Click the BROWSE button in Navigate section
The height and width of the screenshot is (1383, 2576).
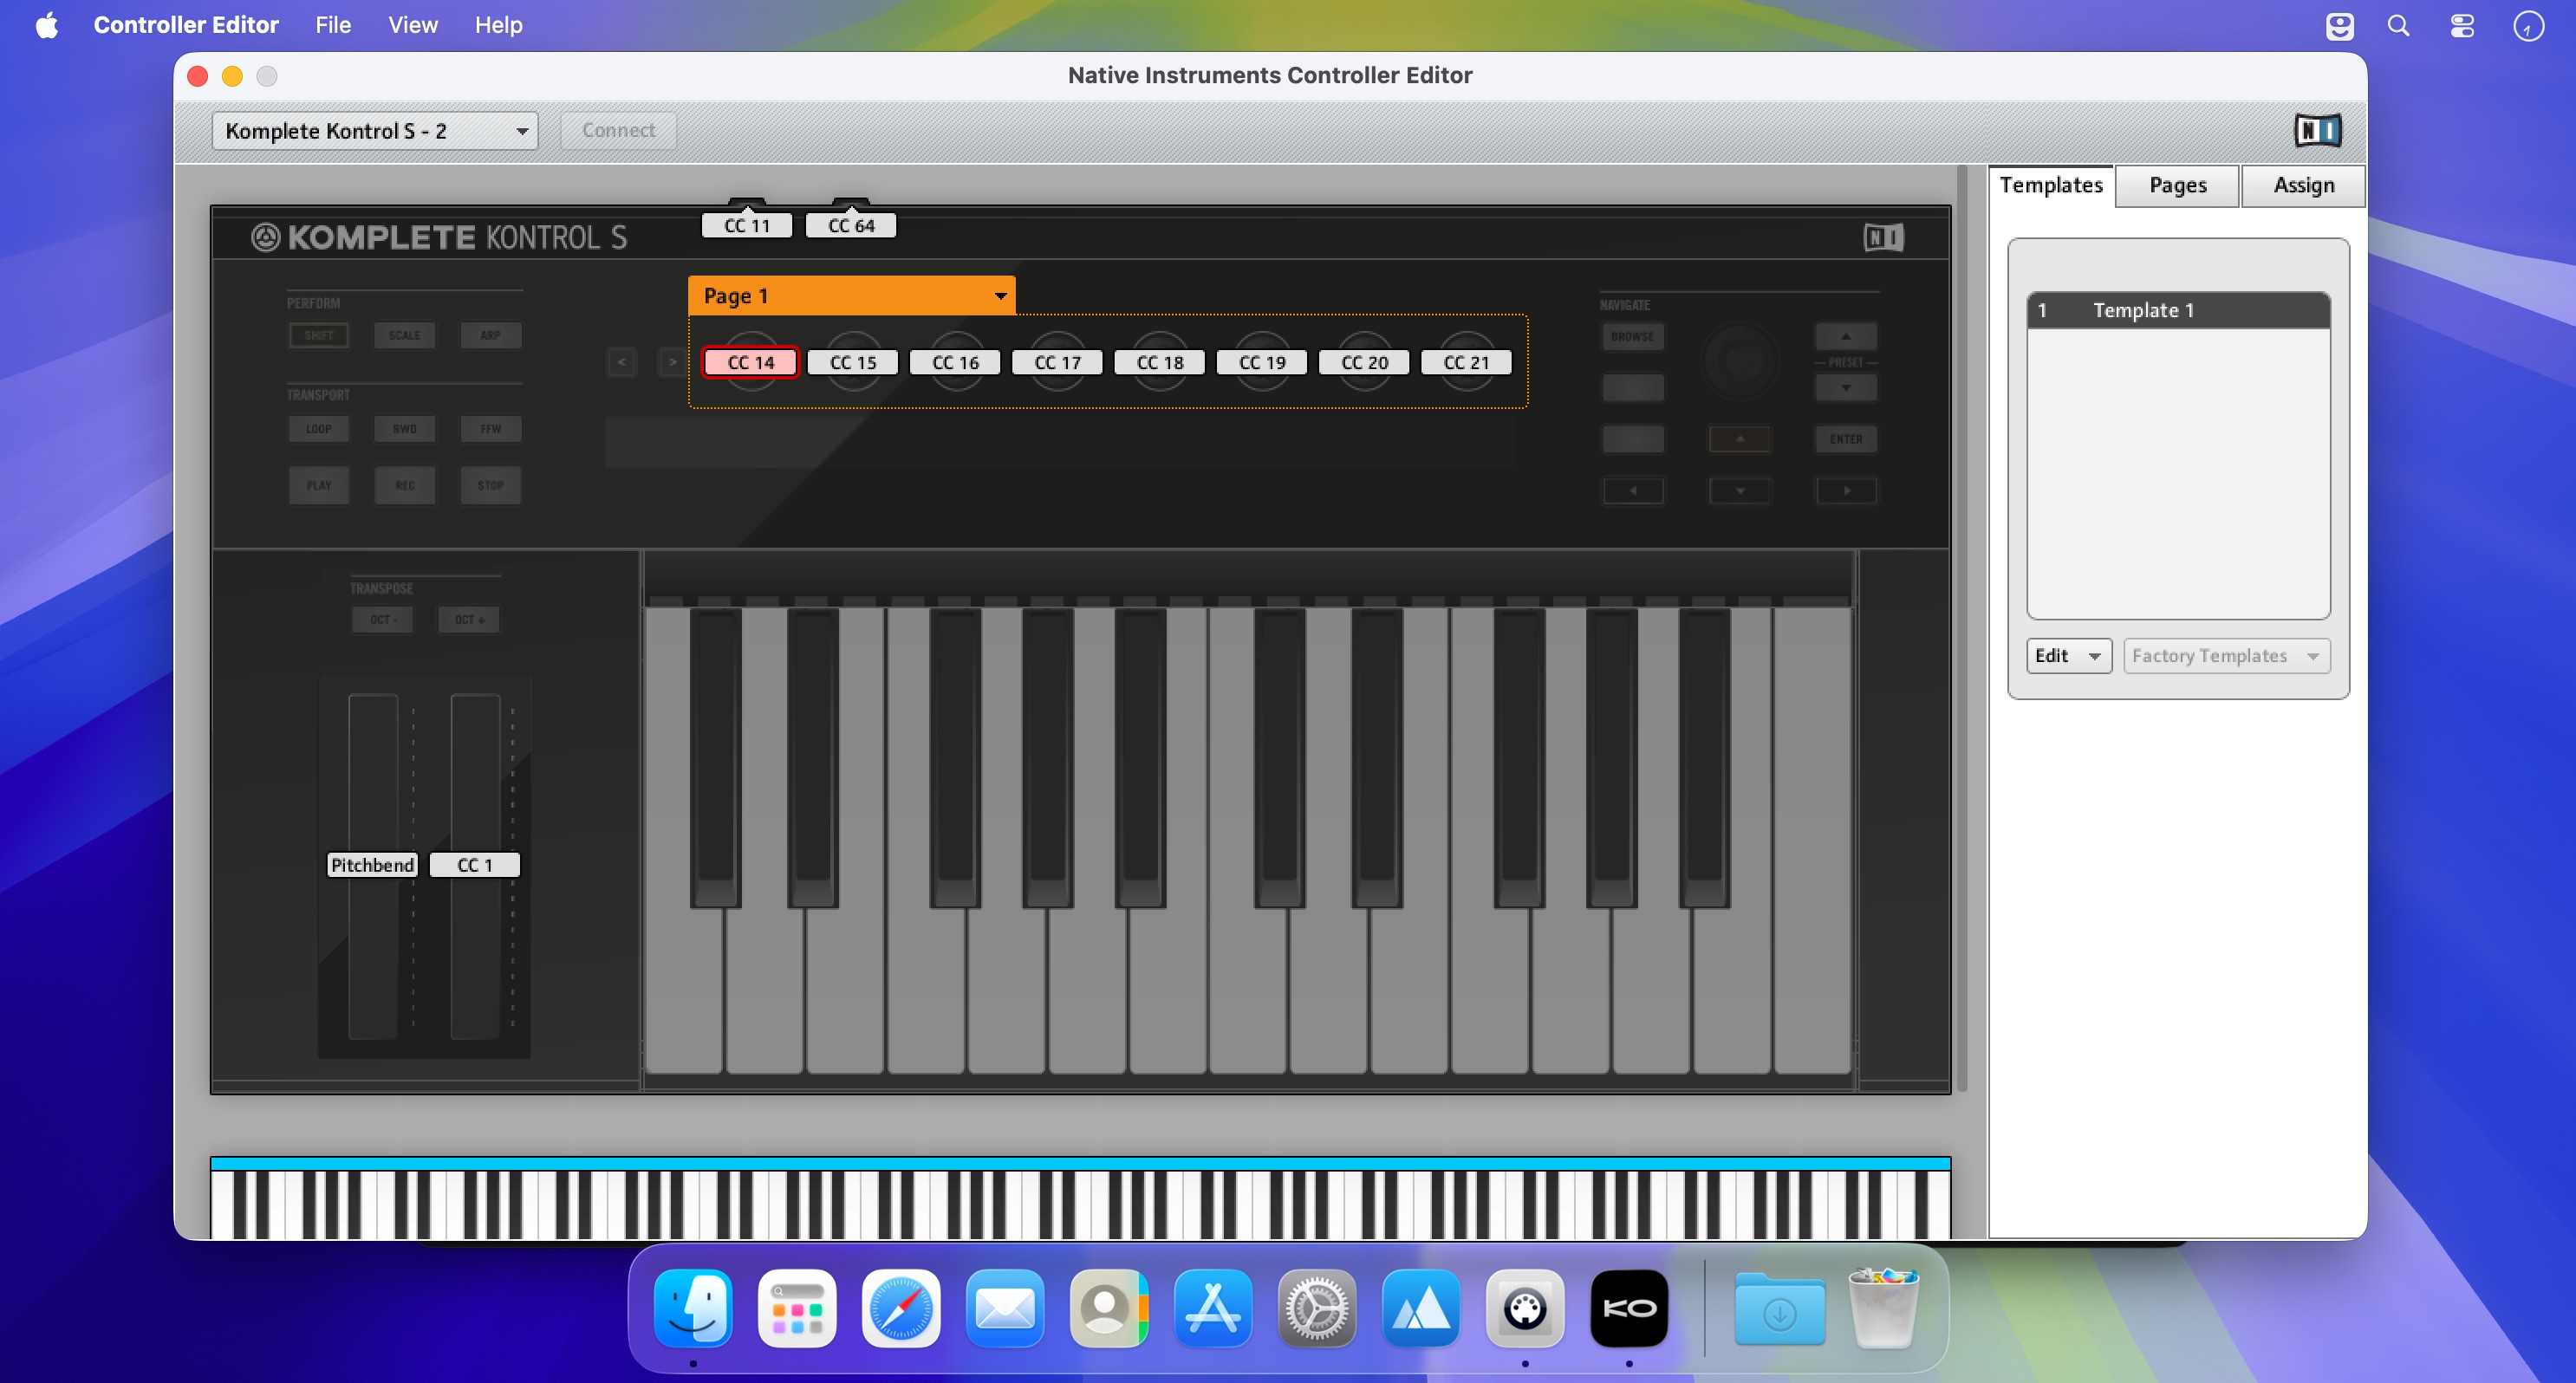pos(1633,336)
